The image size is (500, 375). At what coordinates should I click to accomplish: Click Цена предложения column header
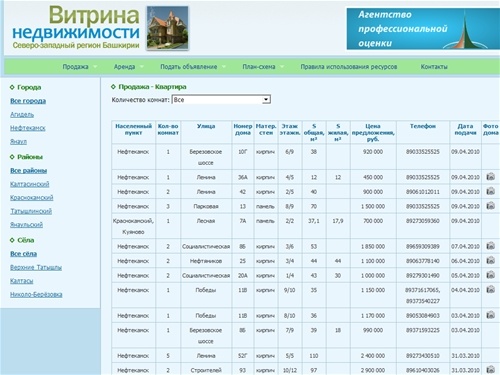(373, 132)
